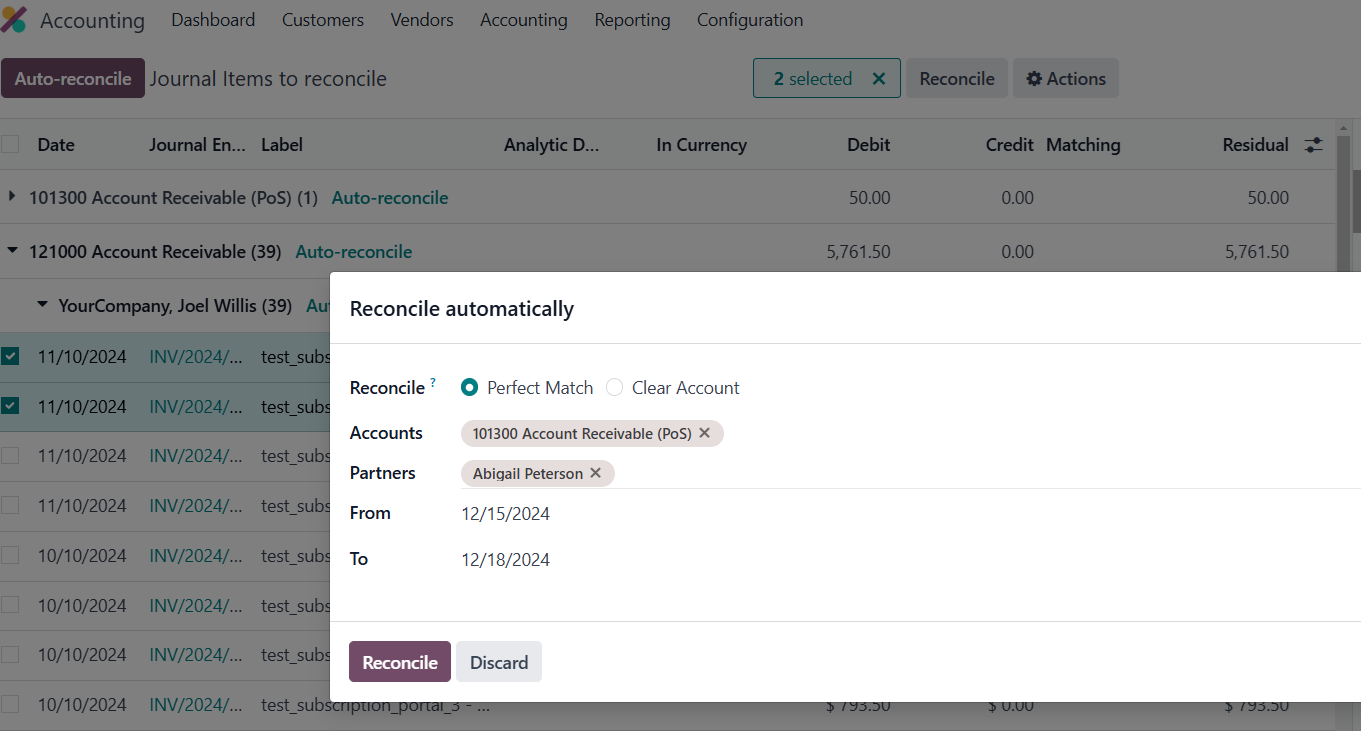The width and height of the screenshot is (1366, 731).
Task: Expand the 101300 Account Receivable (PoS) group
Action: click(12, 197)
